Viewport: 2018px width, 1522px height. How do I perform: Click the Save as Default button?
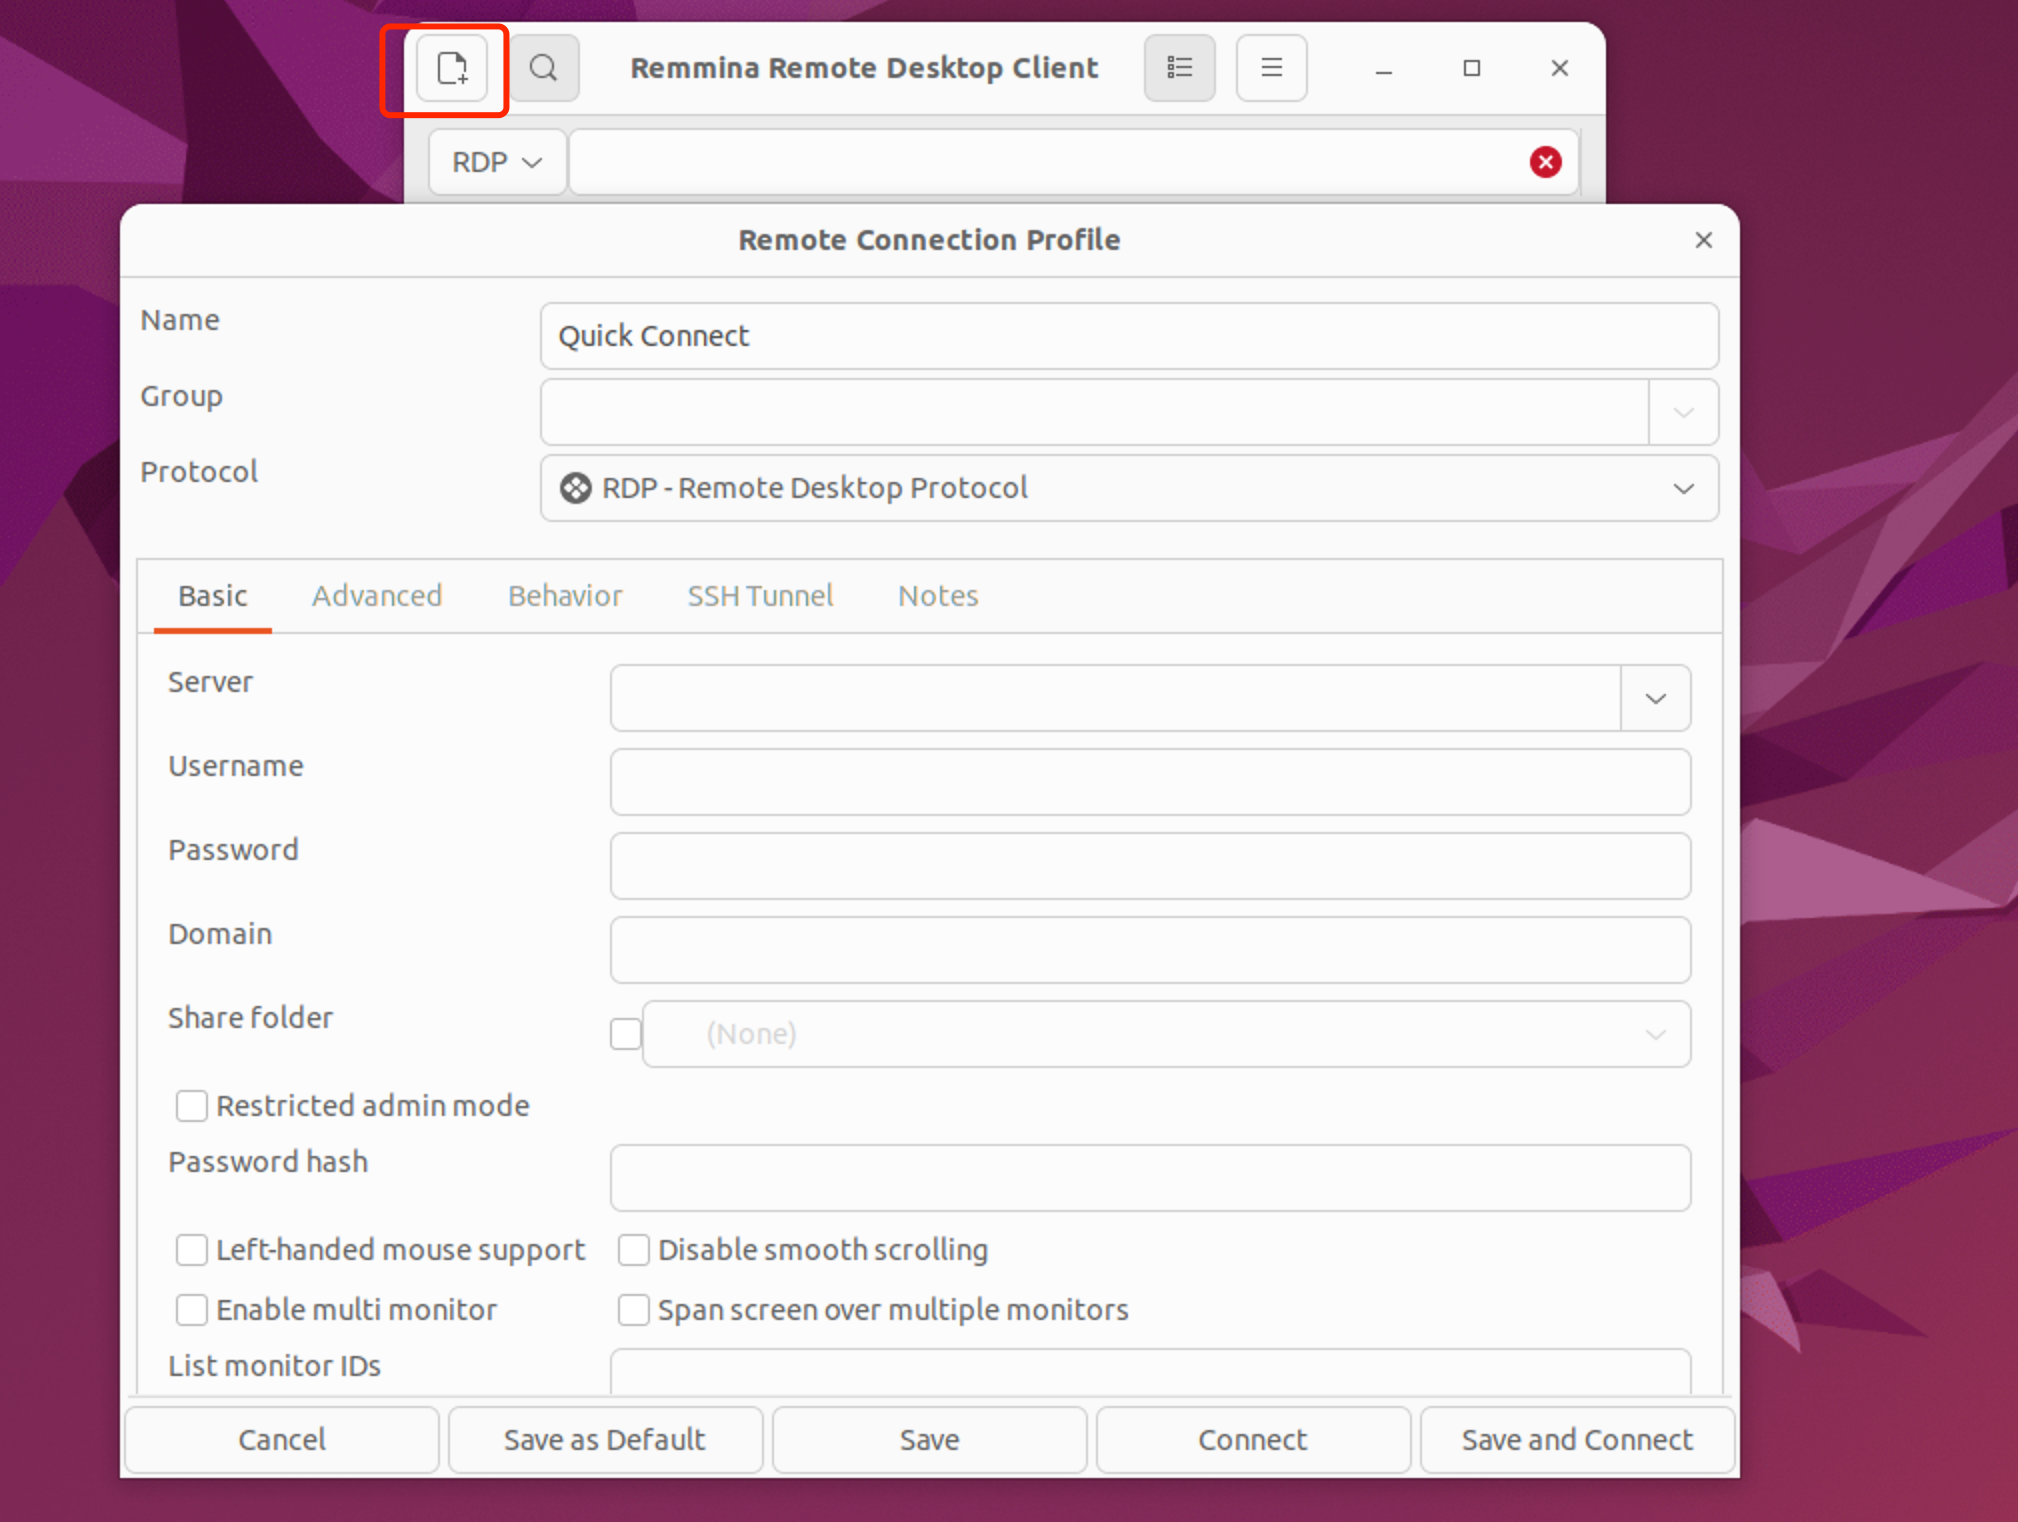(x=604, y=1439)
